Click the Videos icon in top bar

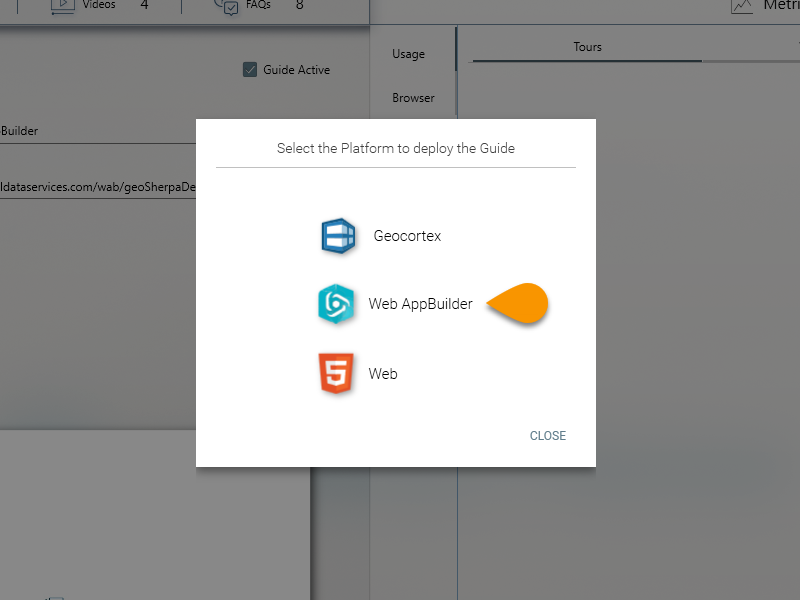coord(62,6)
